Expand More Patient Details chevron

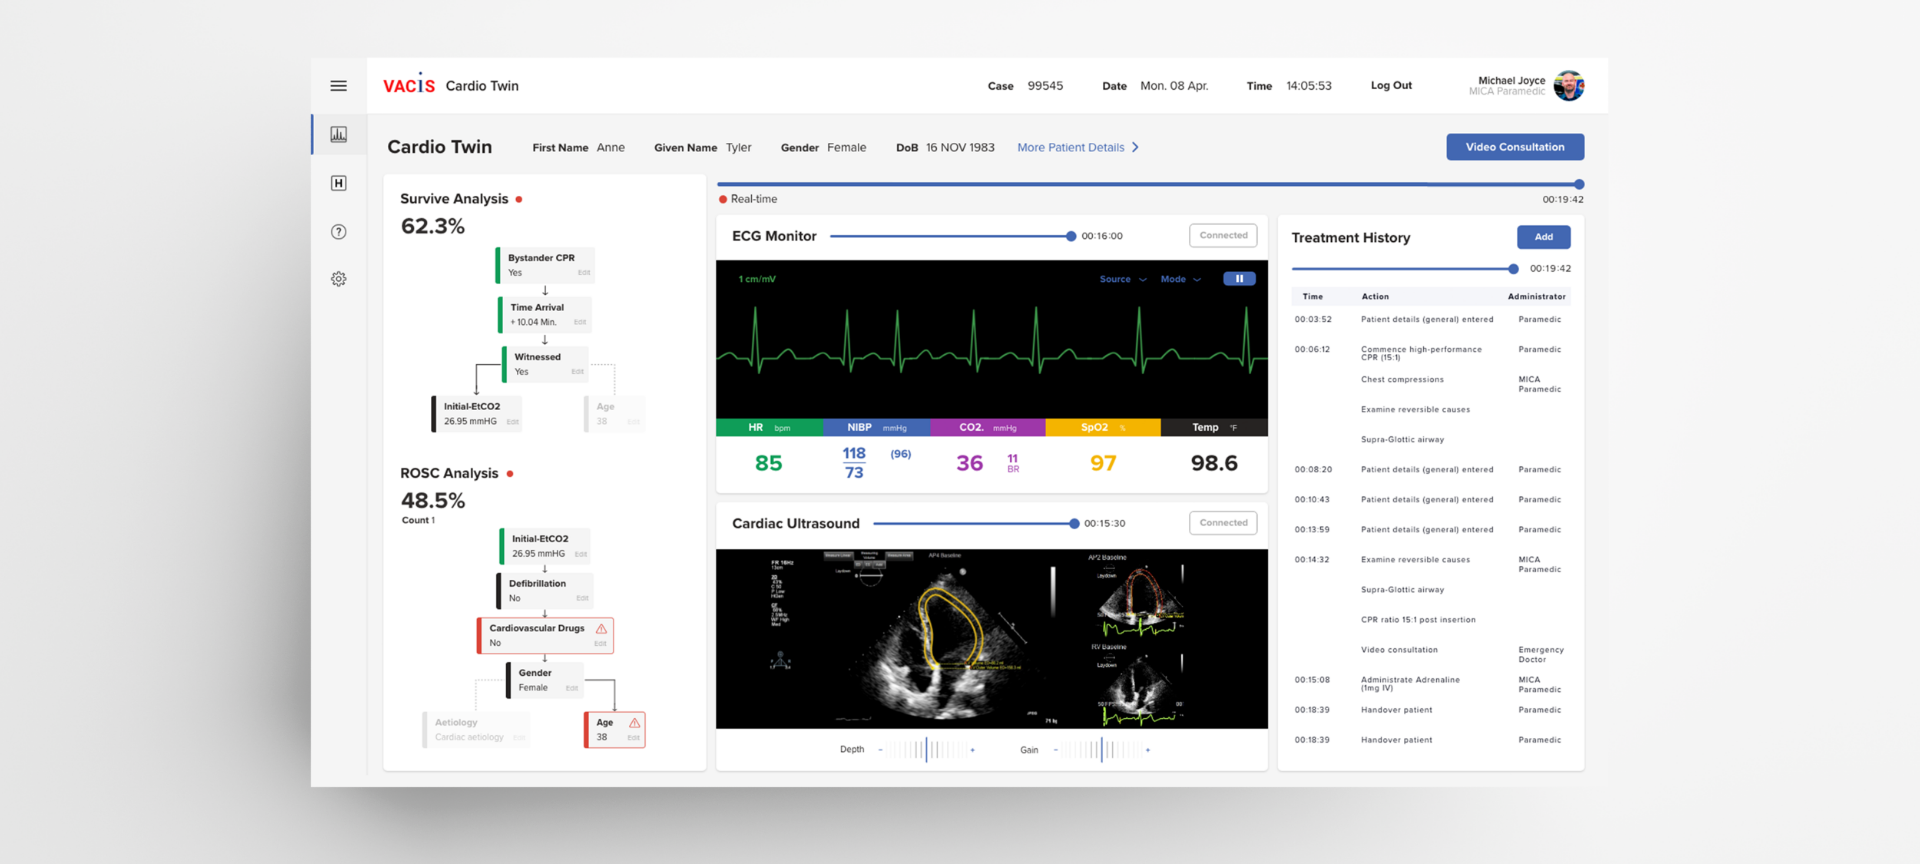coord(1135,148)
